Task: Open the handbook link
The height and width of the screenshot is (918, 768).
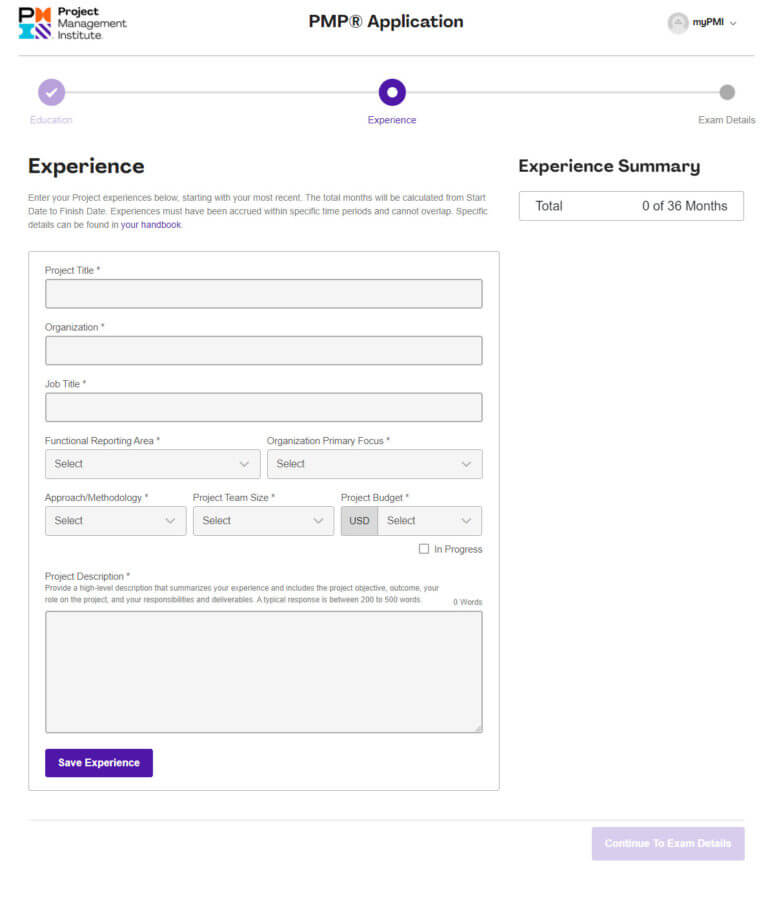Action: [x=151, y=225]
